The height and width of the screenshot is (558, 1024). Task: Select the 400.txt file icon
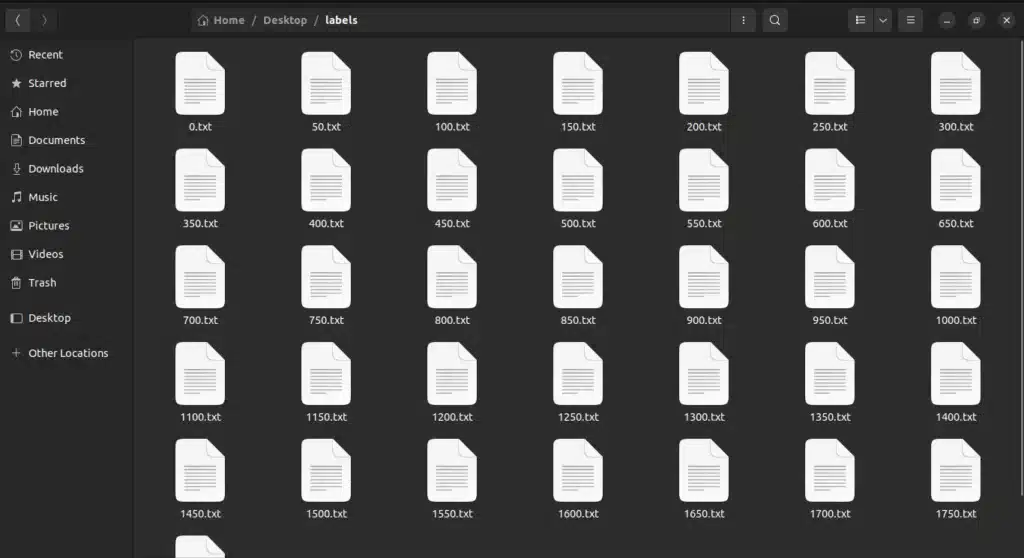pyautogui.click(x=326, y=180)
